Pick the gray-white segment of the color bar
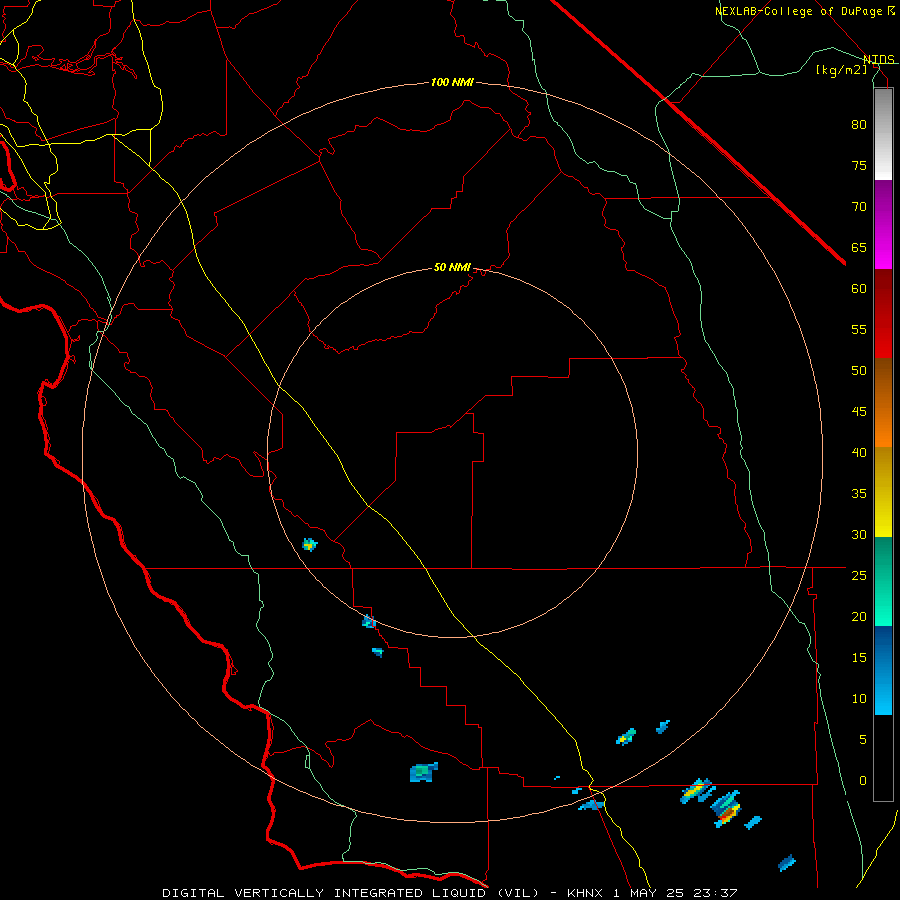Image resolution: width=900 pixels, height=900 pixels. click(x=883, y=134)
